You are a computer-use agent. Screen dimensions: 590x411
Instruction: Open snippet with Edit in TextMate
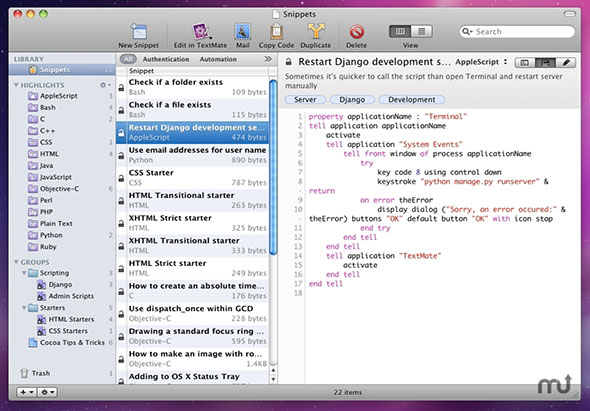click(x=200, y=36)
